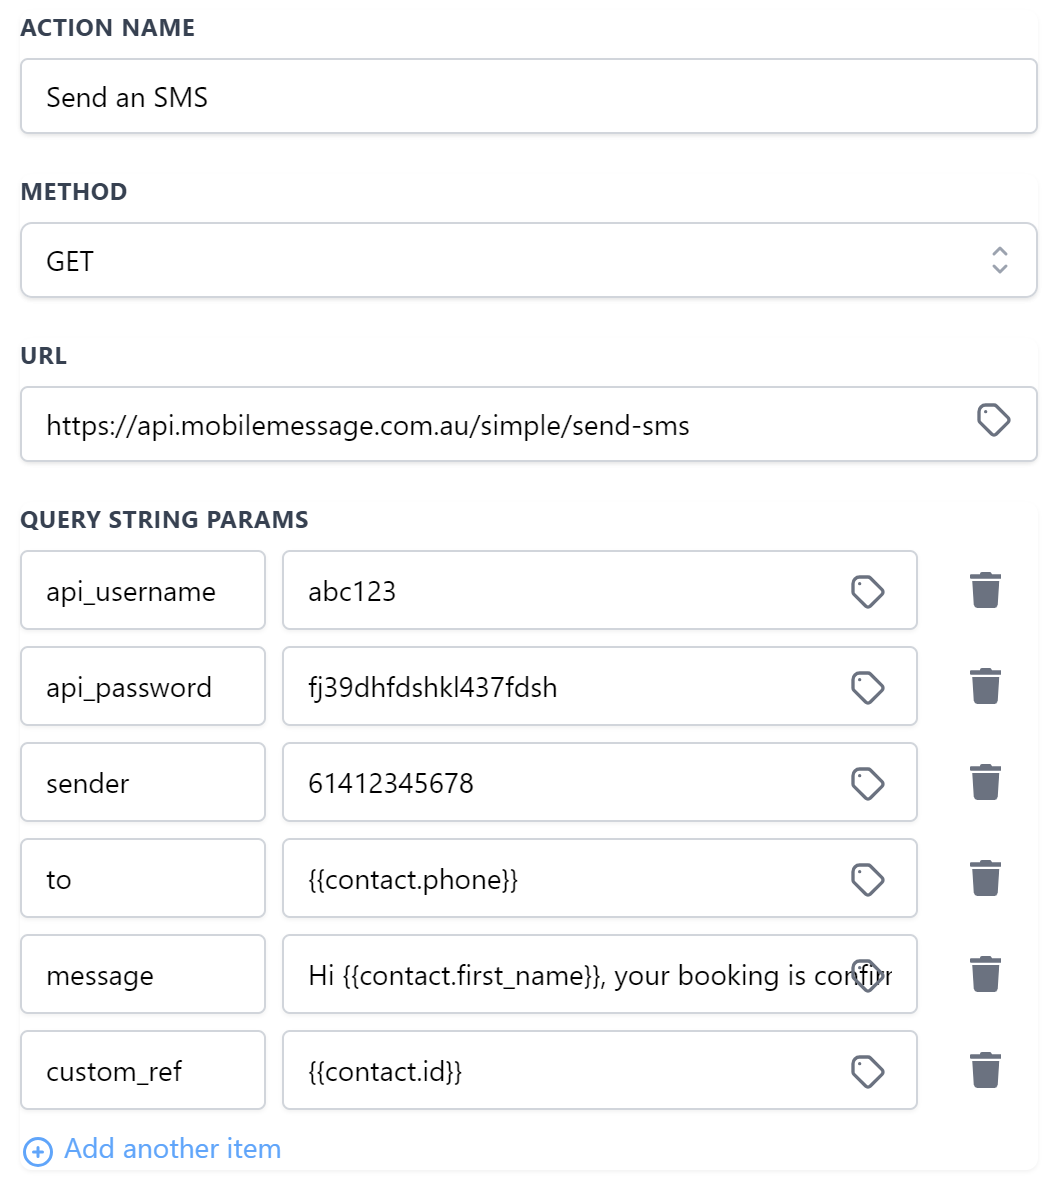The image size is (1062, 1180).
Task: Click tag icon in api_username value field
Action: (x=867, y=591)
